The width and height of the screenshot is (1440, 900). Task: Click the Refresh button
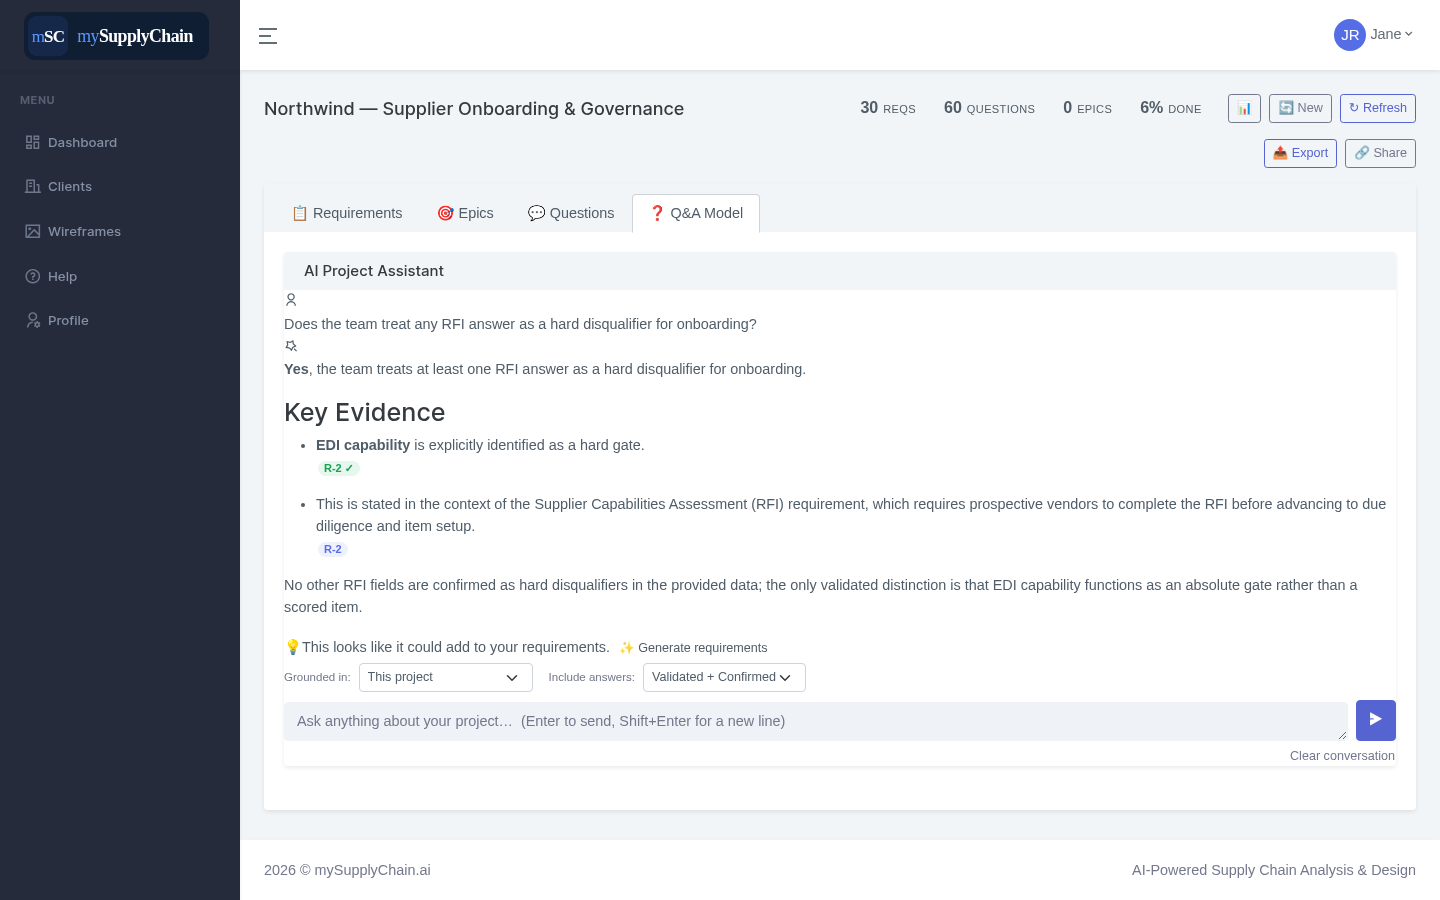pos(1378,108)
